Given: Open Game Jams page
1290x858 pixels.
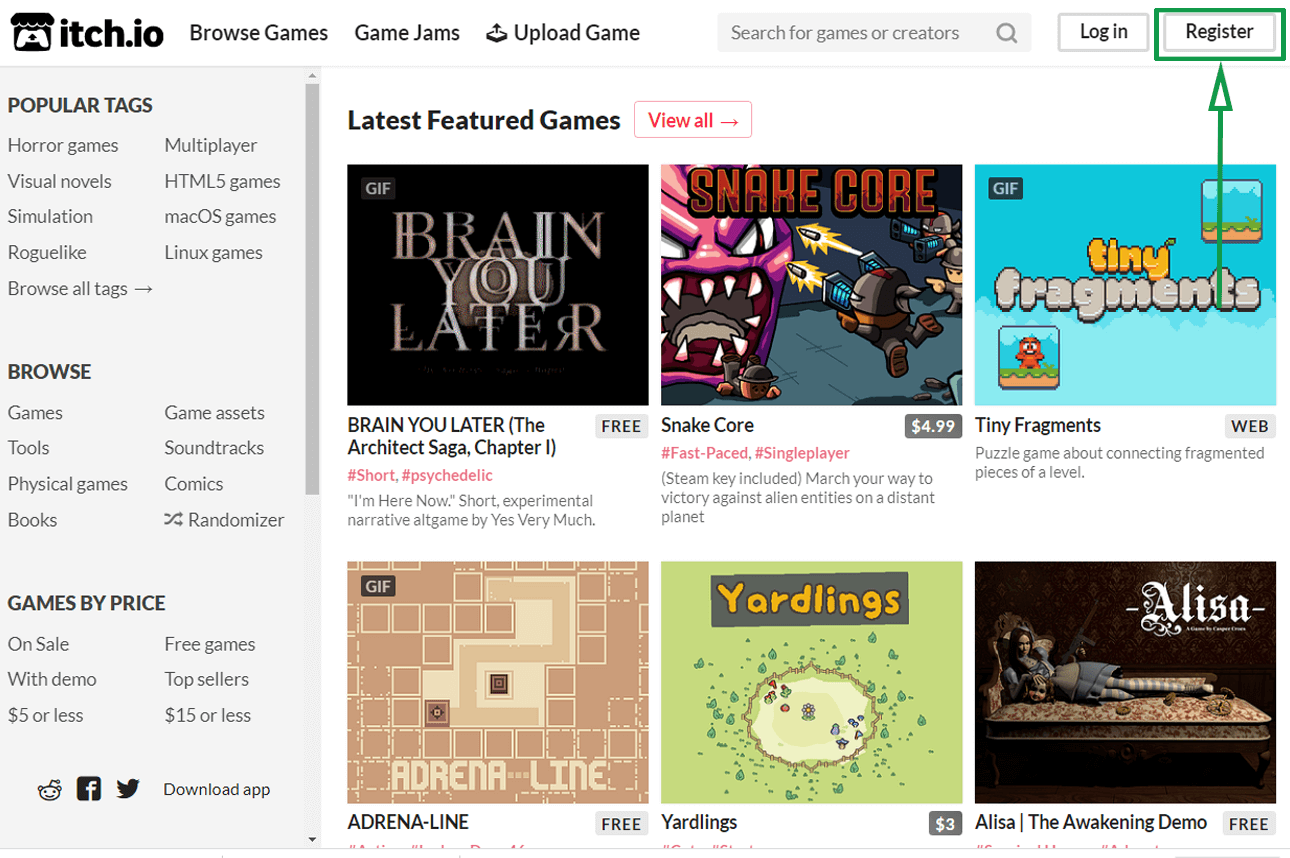Looking at the screenshot, I should (407, 33).
